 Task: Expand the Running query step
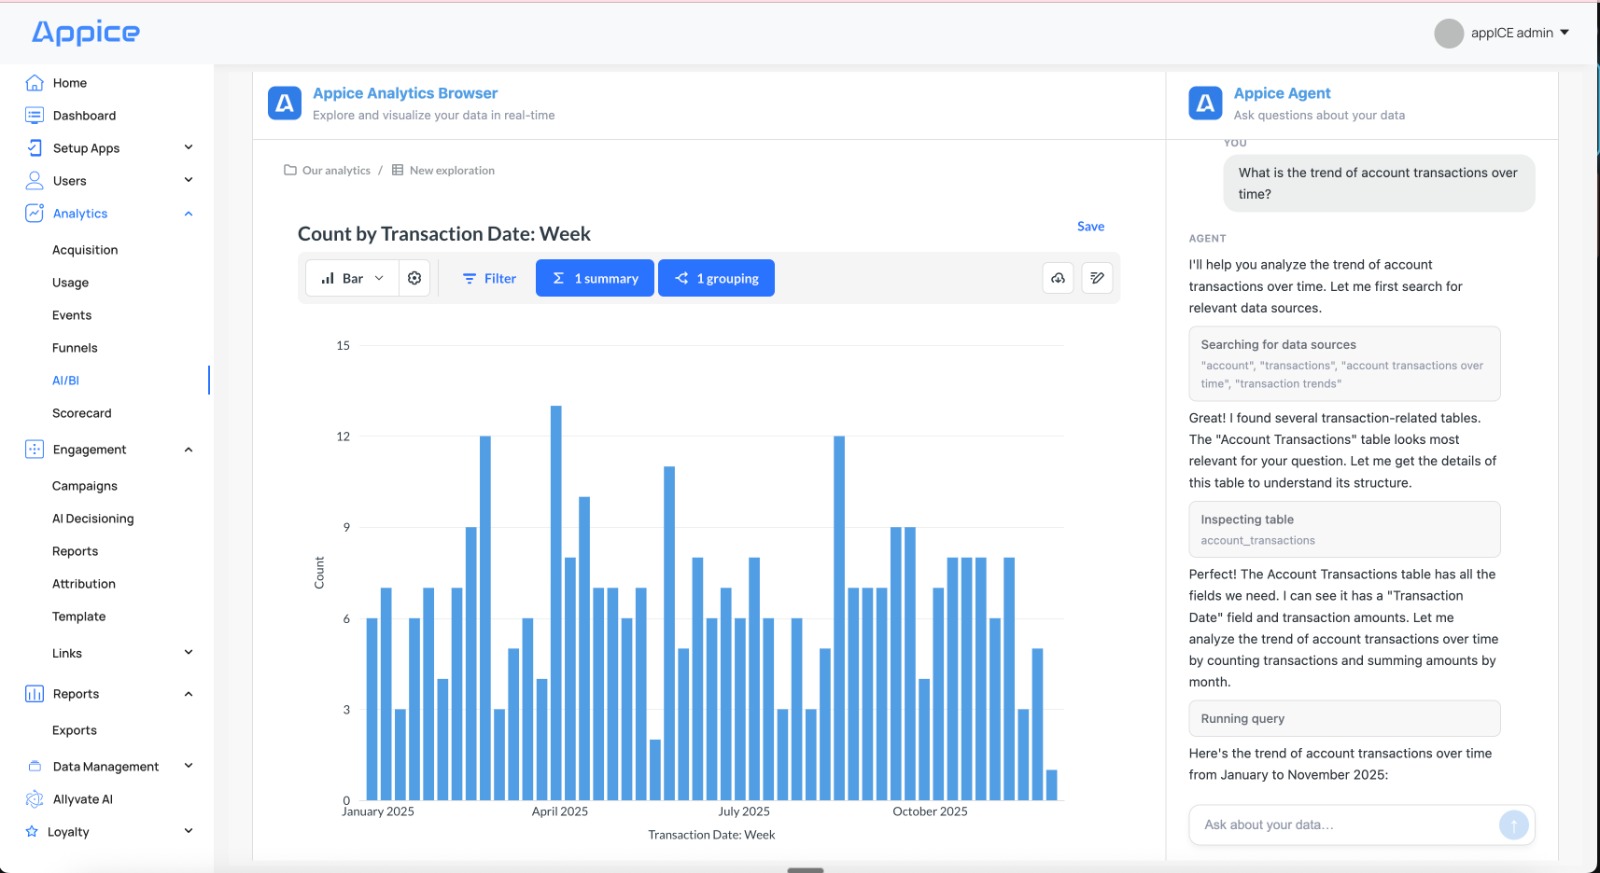(1344, 719)
